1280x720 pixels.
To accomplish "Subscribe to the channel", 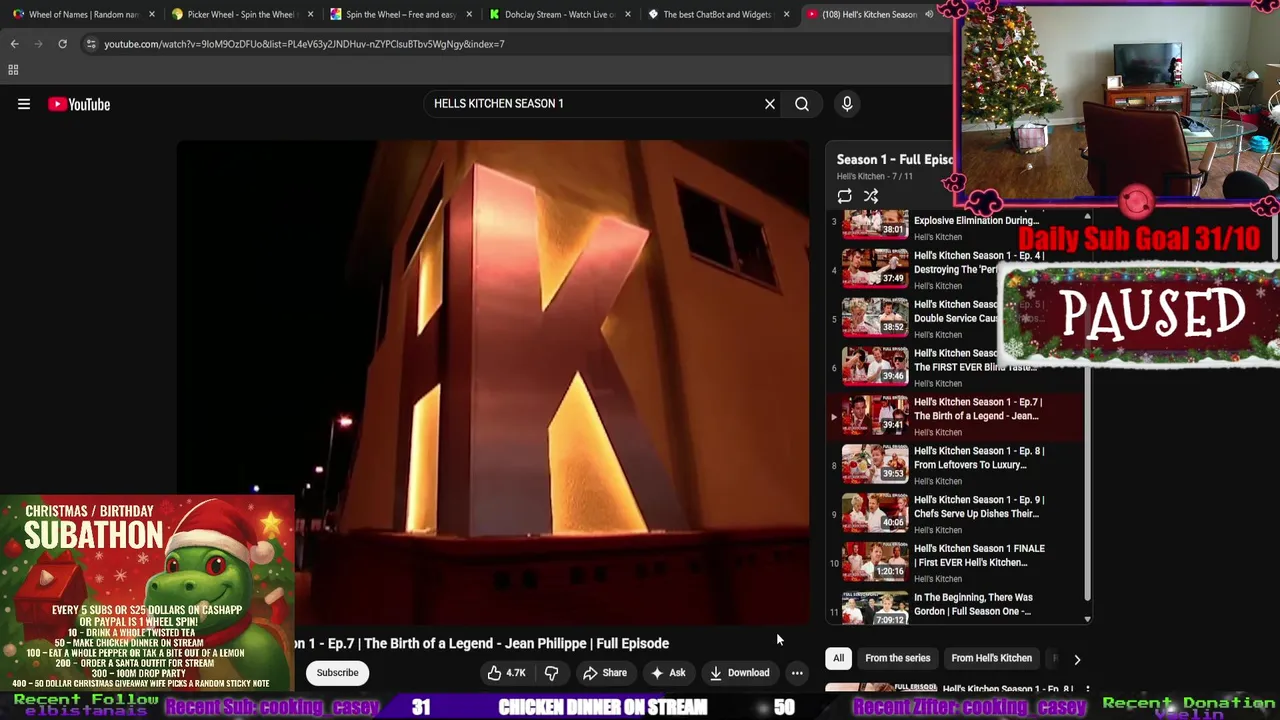I will click(x=338, y=673).
